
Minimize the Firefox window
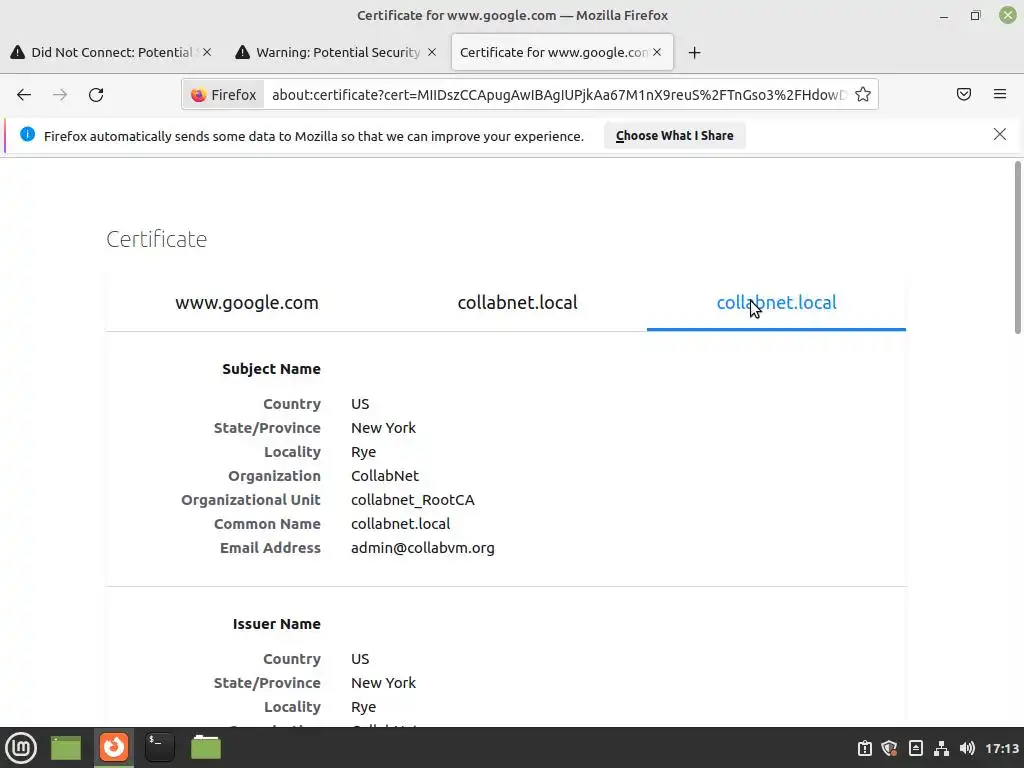click(944, 16)
